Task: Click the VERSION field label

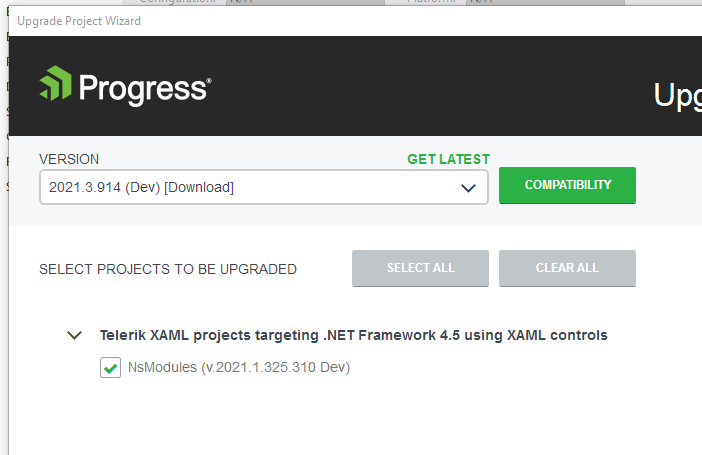Action: [69, 159]
